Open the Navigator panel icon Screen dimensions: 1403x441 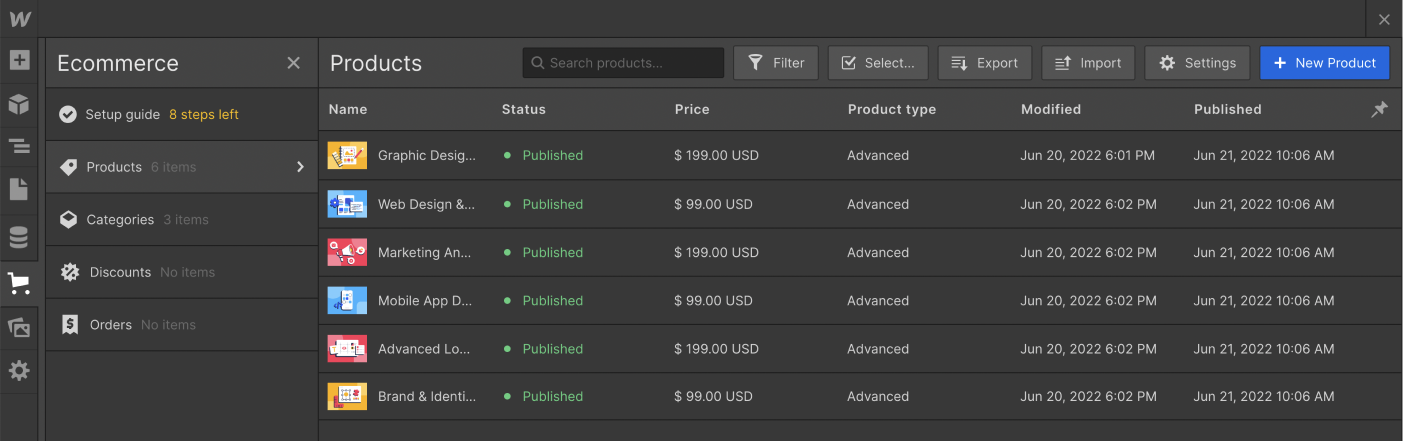tap(19, 147)
